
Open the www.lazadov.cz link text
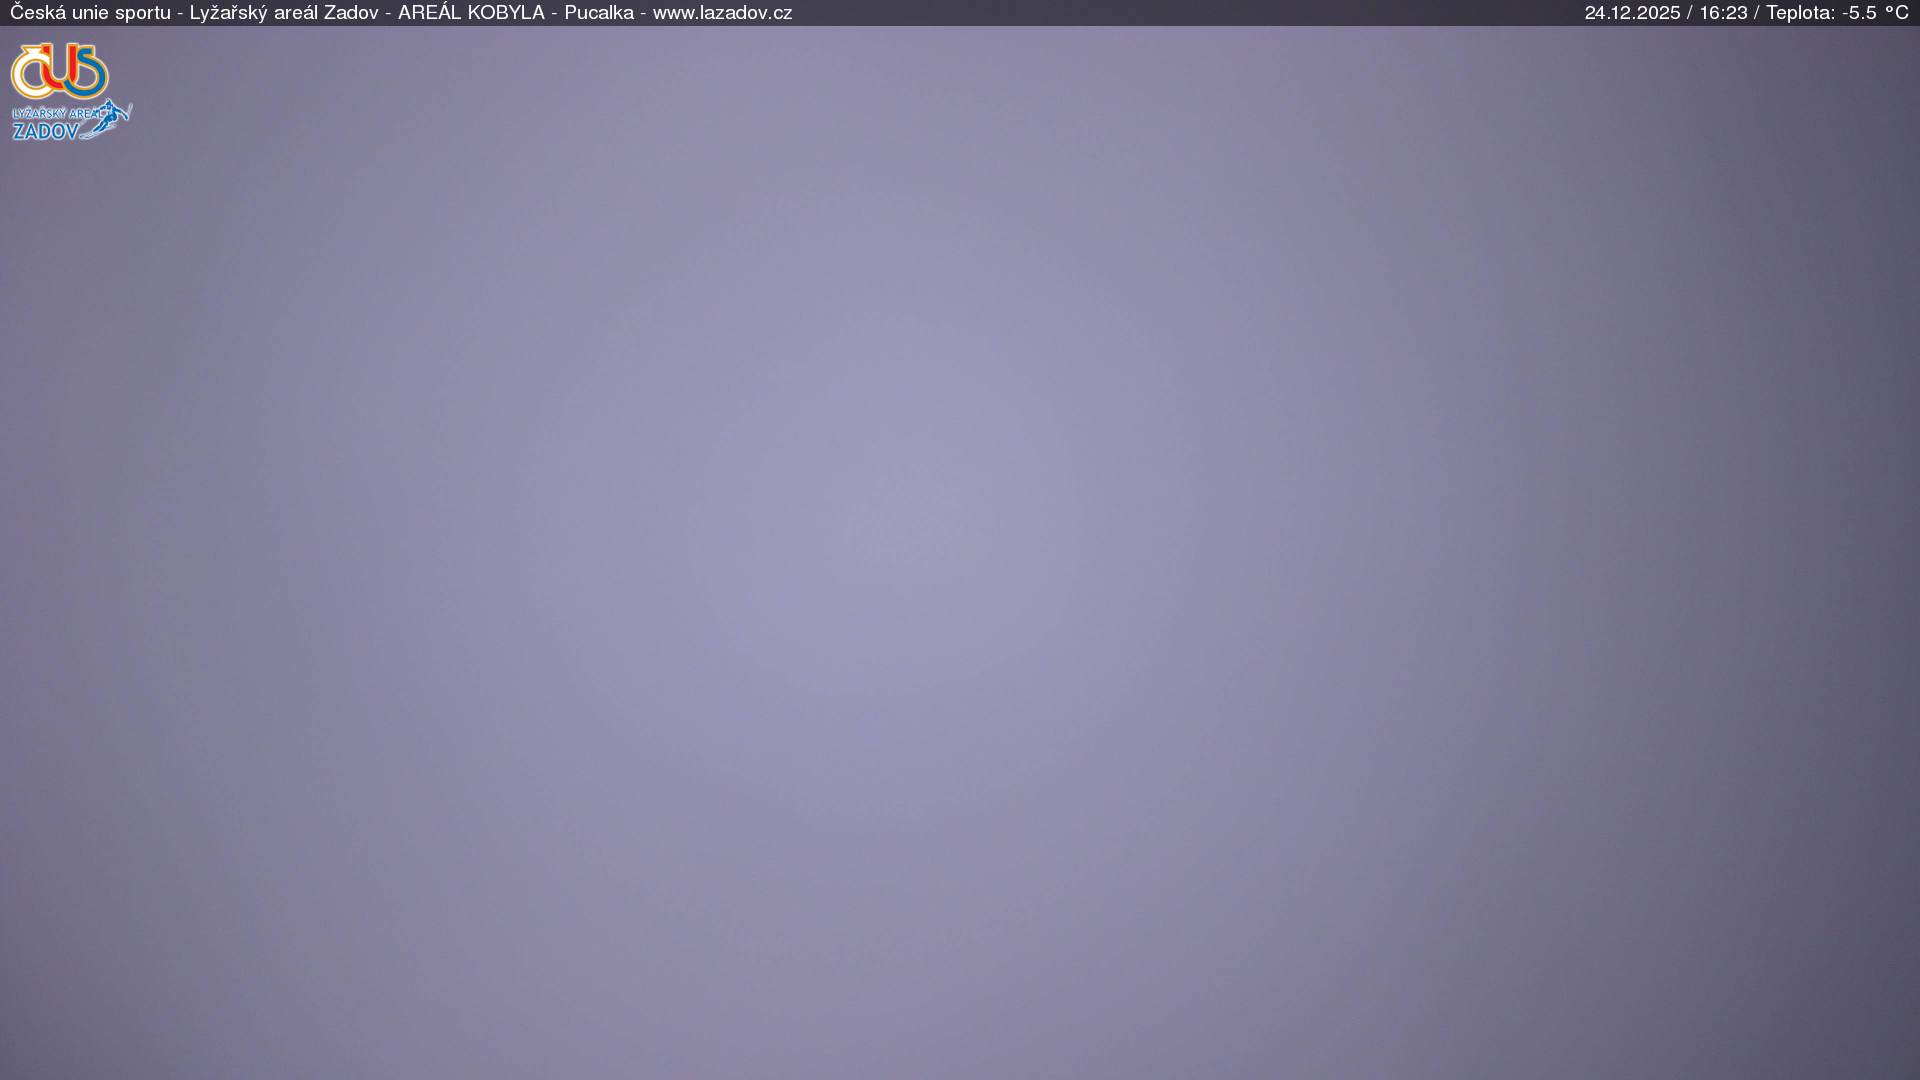[x=722, y=13]
